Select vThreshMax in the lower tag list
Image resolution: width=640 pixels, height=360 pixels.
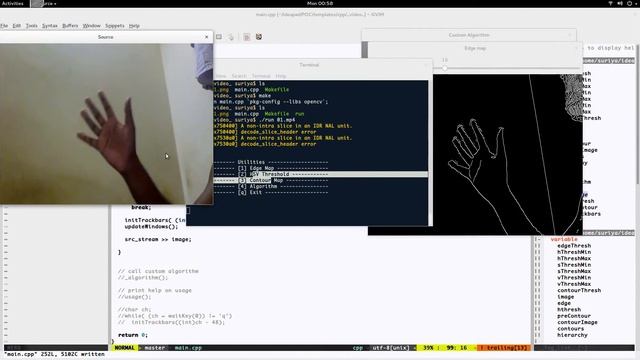[574, 284]
